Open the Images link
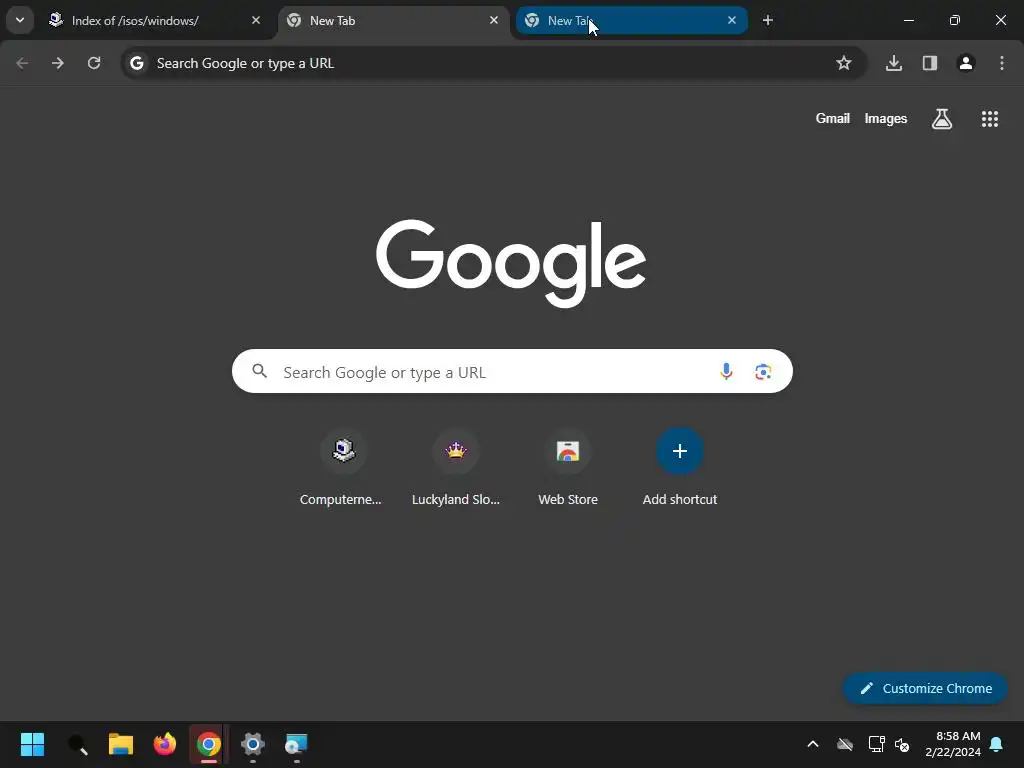The height and width of the screenshot is (768, 1024). [x=885, y=118]
